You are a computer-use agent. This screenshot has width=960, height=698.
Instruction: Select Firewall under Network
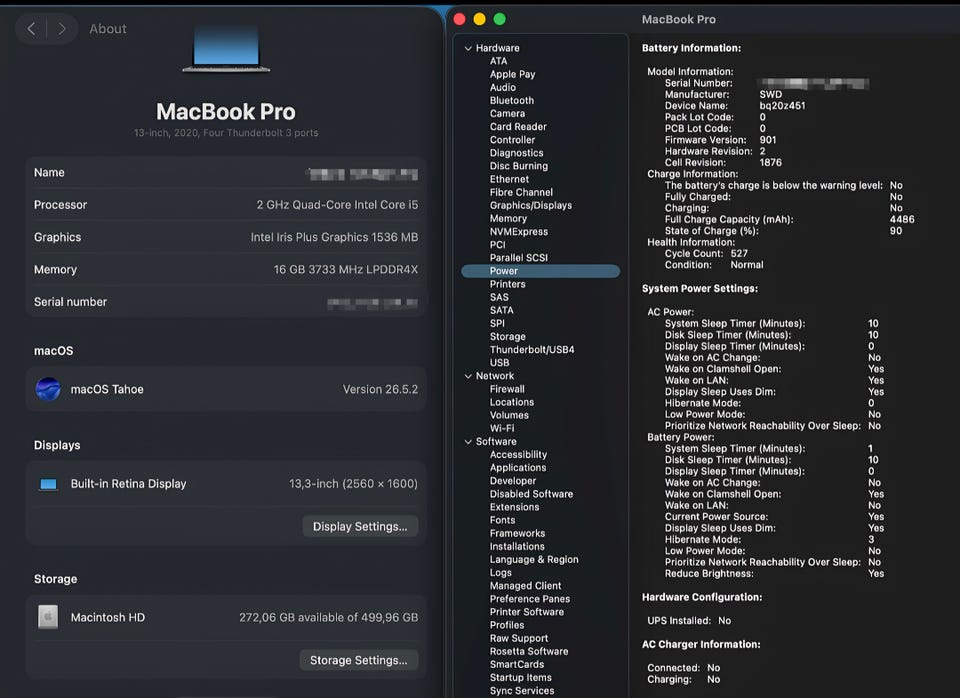[507, 389]
